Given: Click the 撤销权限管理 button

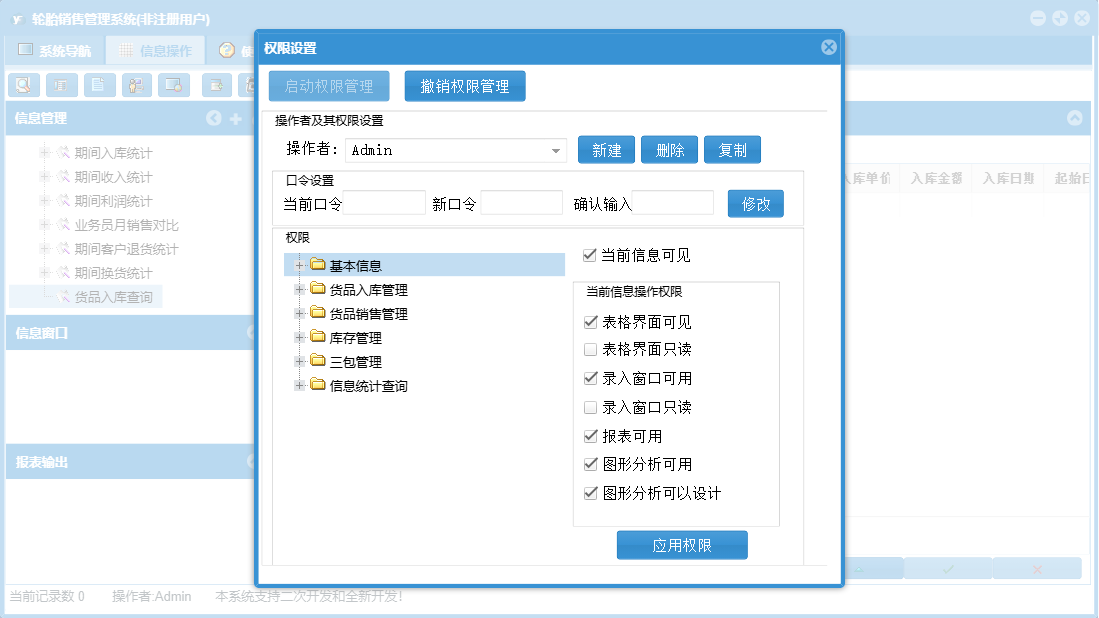Looking at the screenshot, I should (465, 86).
